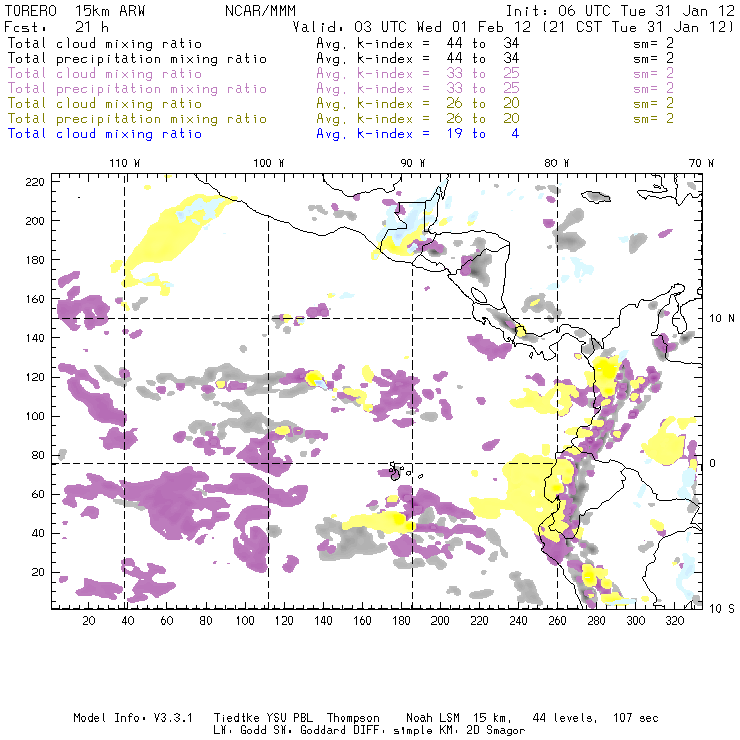Select purple 'Total cloud mixing ratio' legend line
This screenshot has height=740, width=740.
[105, 74]
